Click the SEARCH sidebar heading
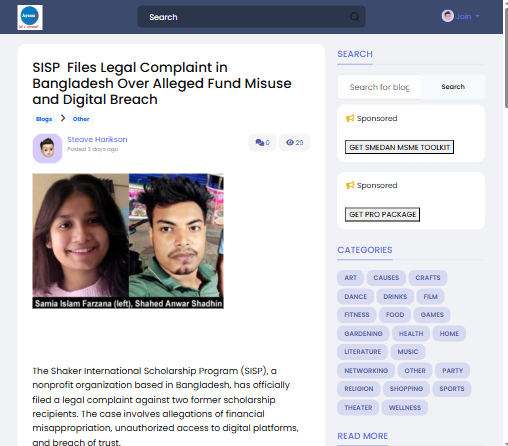The image size is (508, 446). 355,54
